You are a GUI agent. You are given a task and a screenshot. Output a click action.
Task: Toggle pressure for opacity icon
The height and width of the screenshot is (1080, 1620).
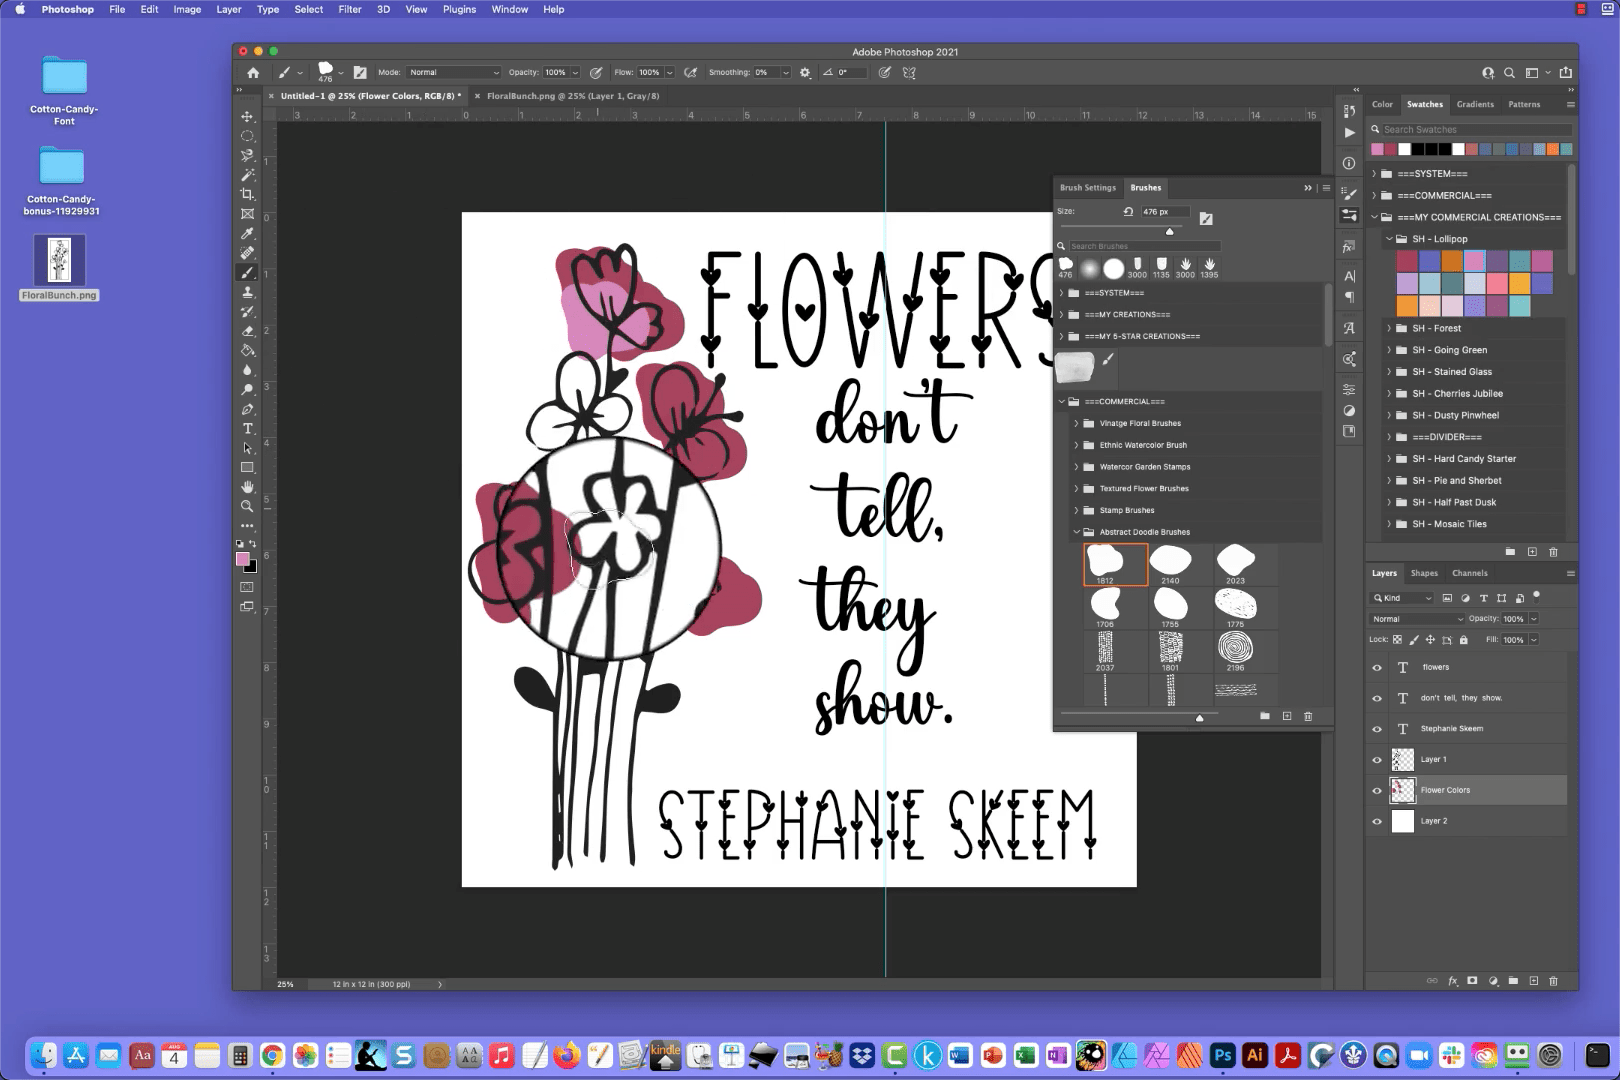pos(596,73)
